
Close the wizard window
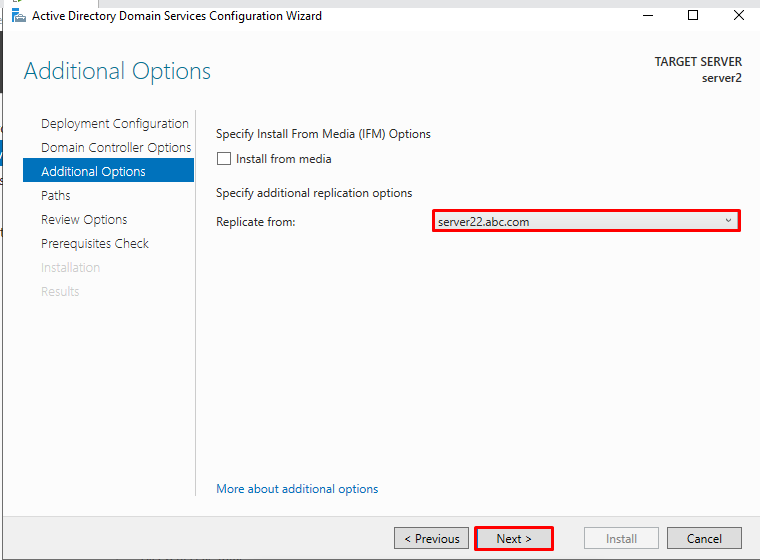click(x=739, y=16)
